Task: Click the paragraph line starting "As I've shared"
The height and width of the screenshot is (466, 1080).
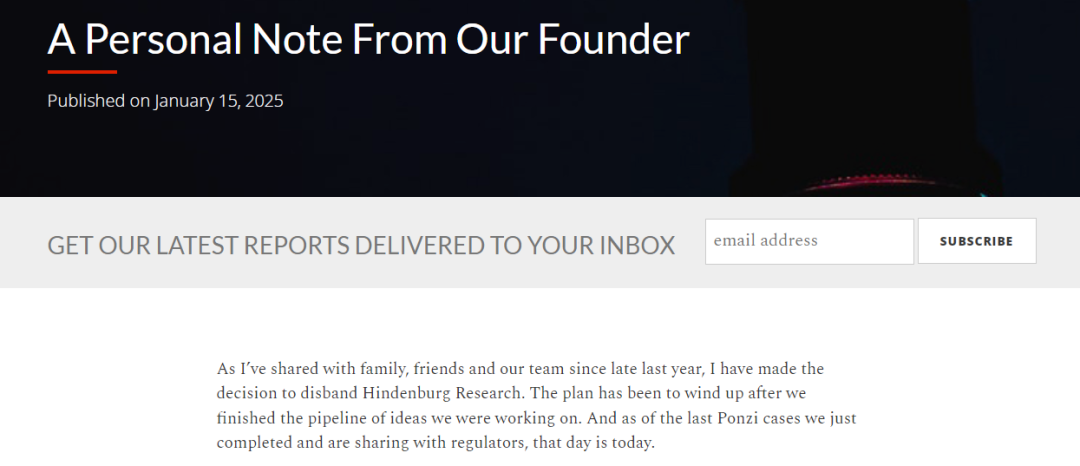Action: pos(520,369)
